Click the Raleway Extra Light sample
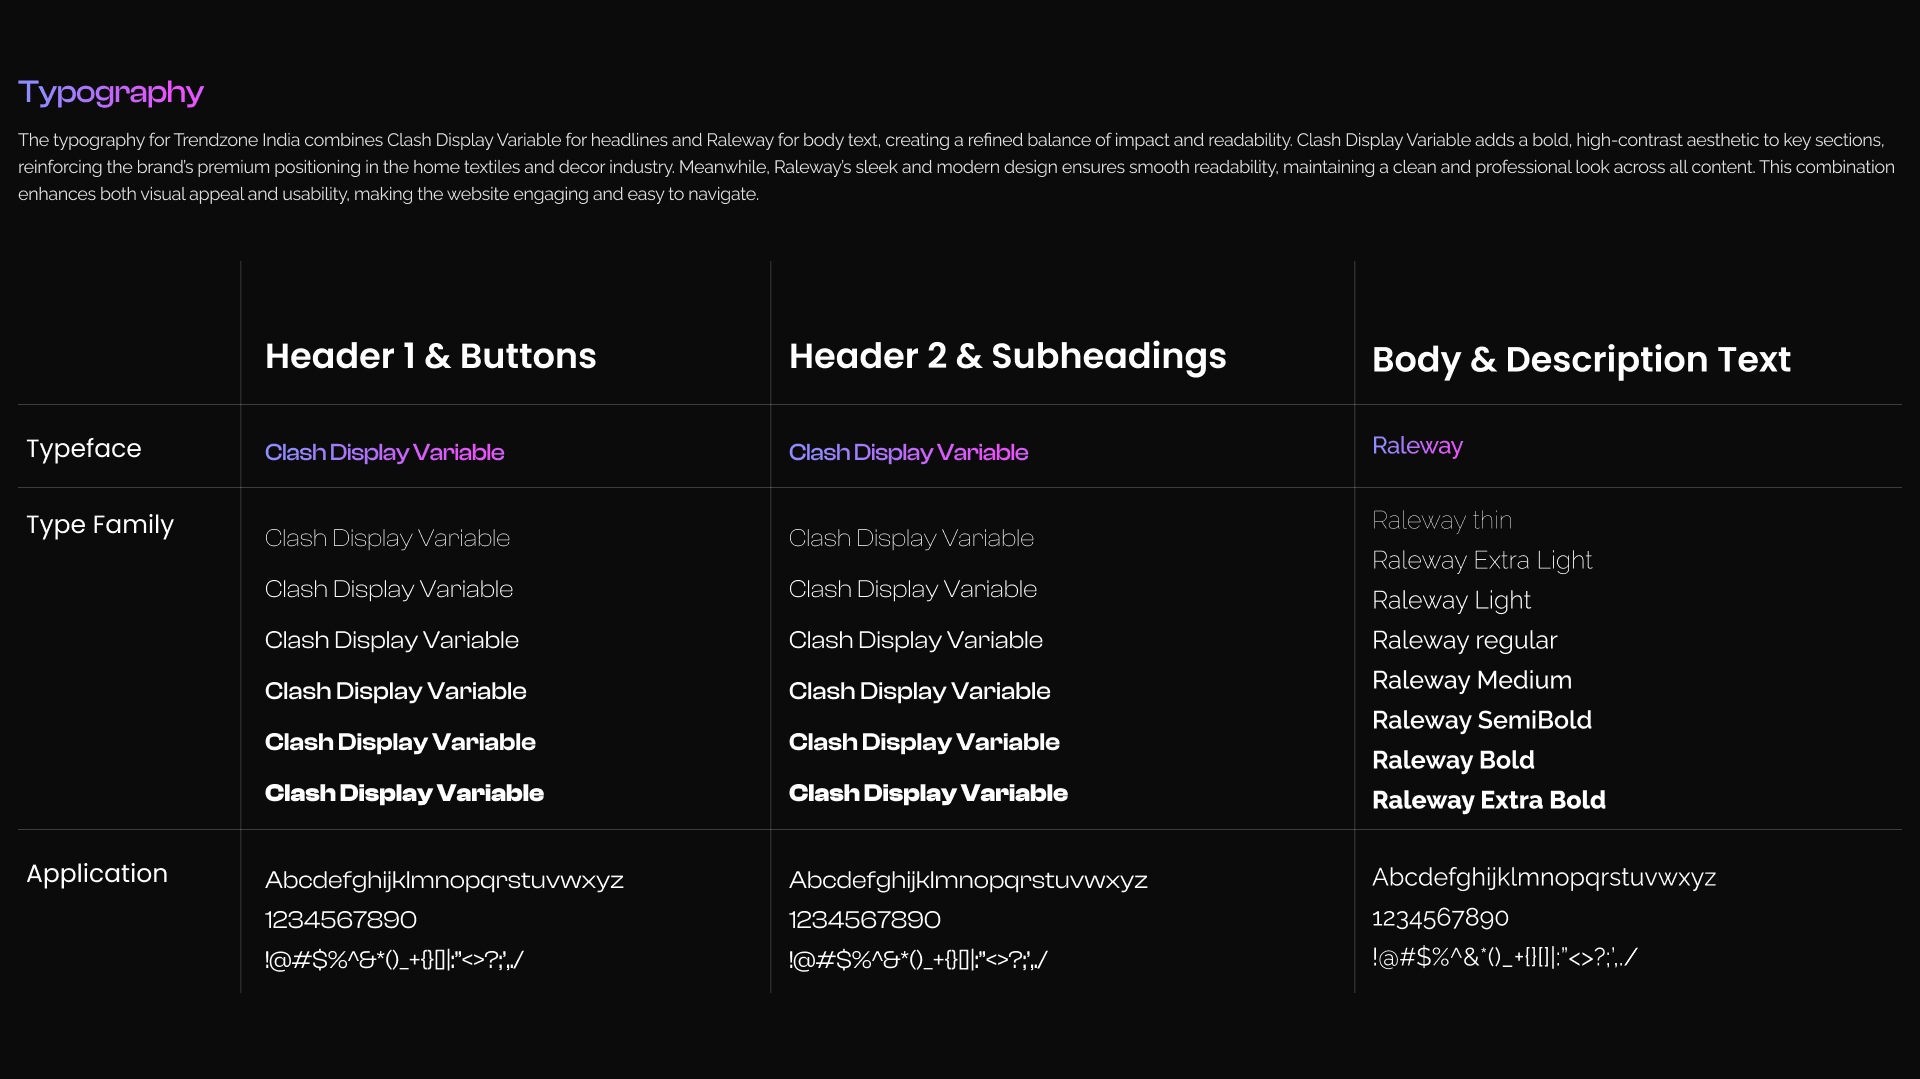The width and height of the screenshot is (1920, 1079). click(x=1481, y=560)
